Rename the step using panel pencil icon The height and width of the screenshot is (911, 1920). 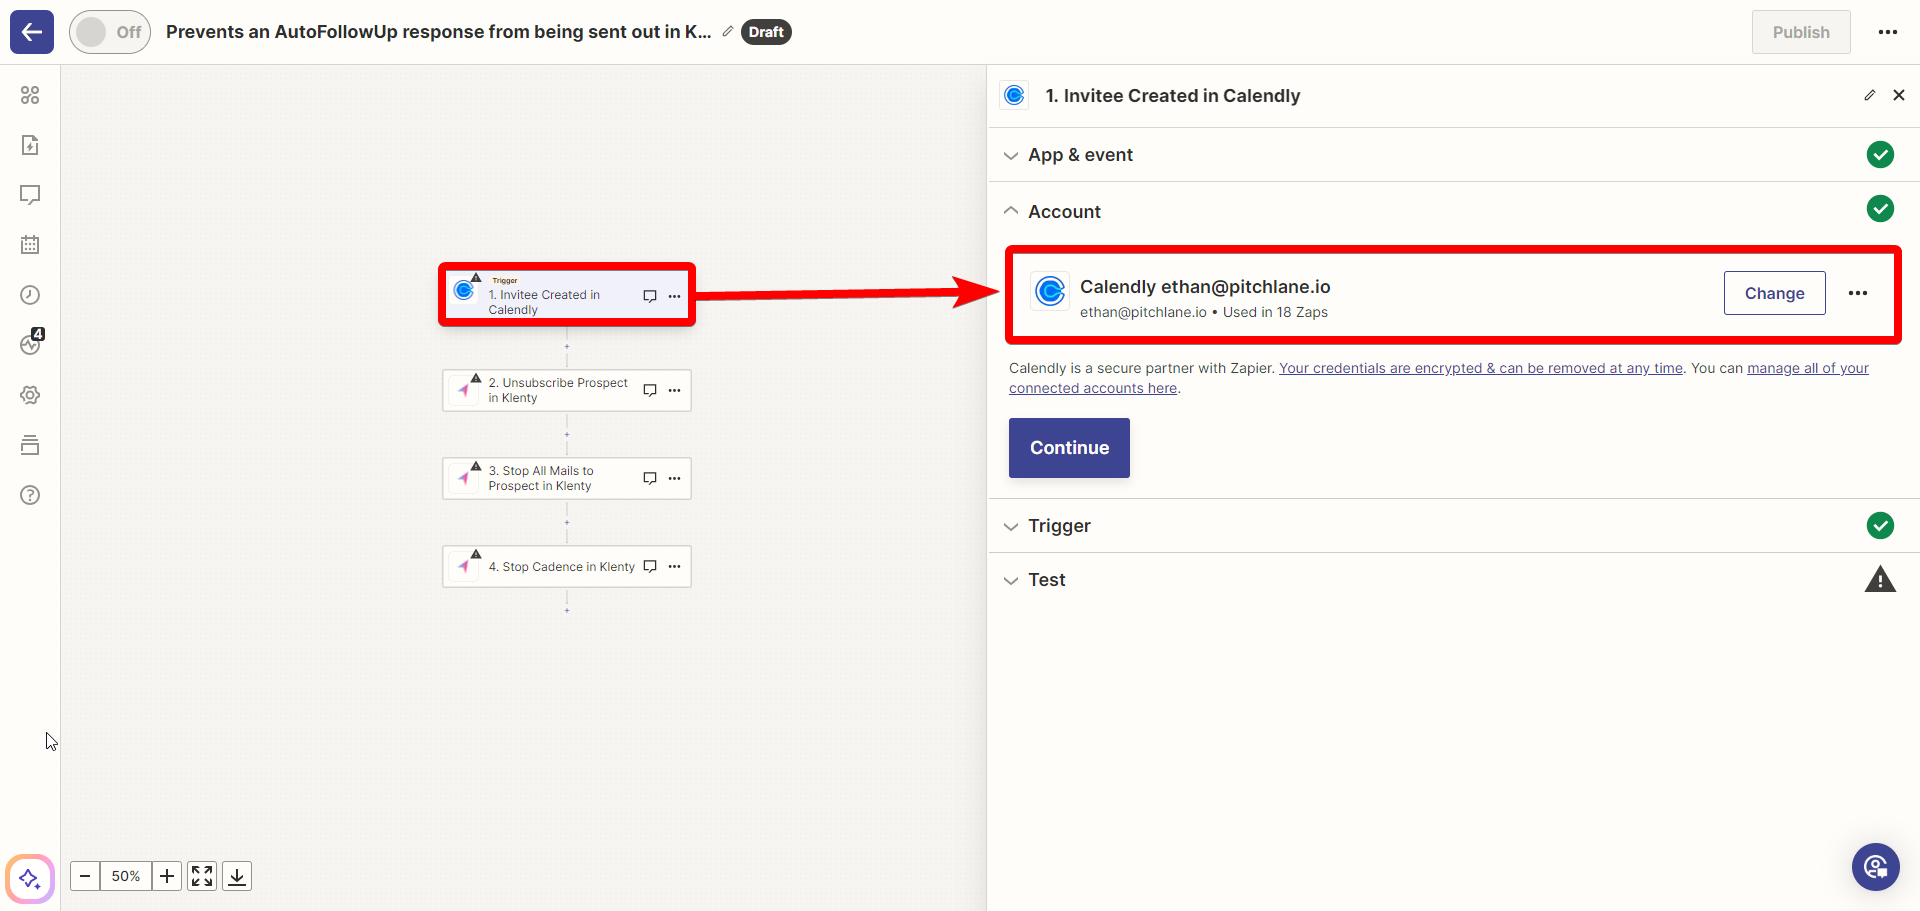pos(1870,95)
